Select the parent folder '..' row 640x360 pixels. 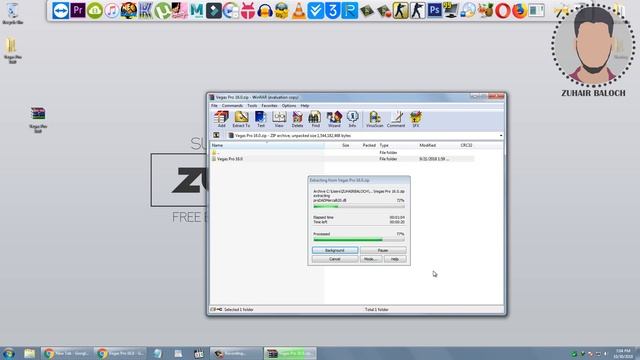pos(342,152)
